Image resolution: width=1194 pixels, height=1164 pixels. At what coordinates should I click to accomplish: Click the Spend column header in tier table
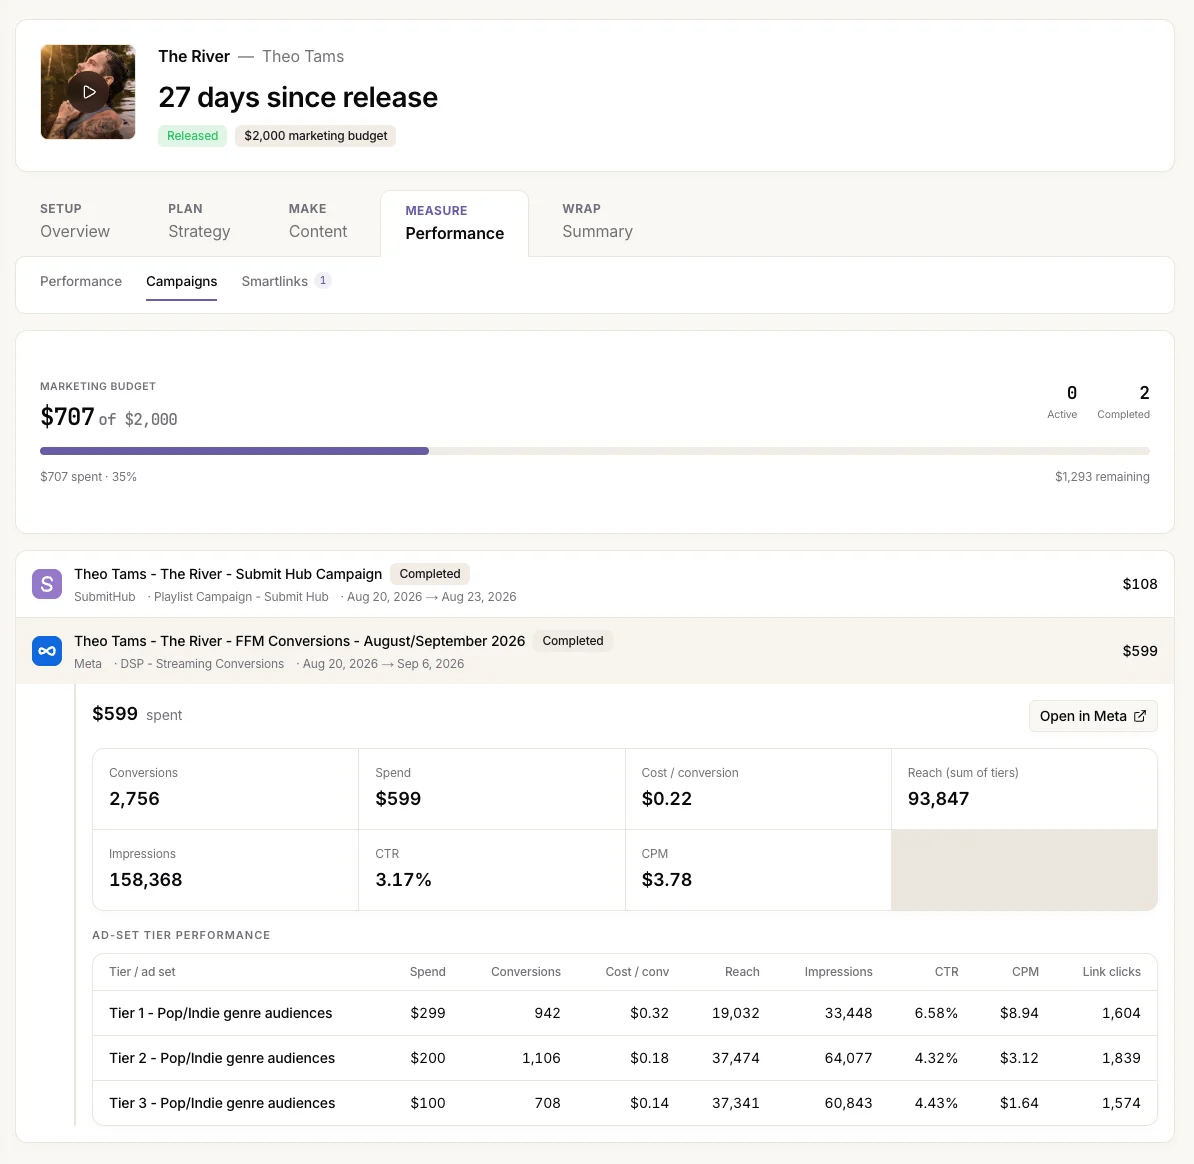(x=427, y=971)
